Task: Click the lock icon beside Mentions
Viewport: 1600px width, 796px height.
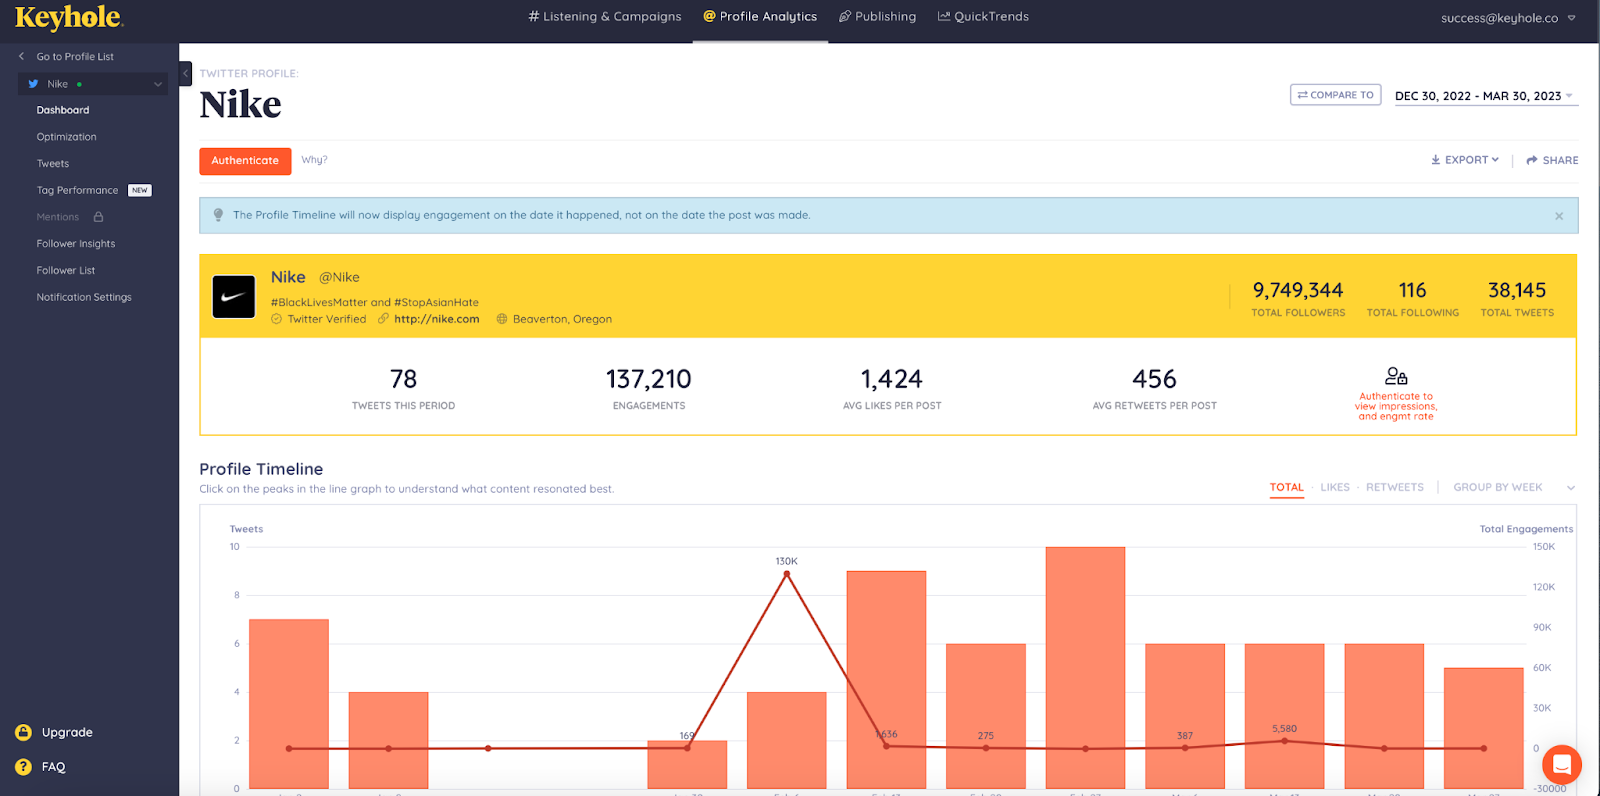Action: tap(98, 217)
